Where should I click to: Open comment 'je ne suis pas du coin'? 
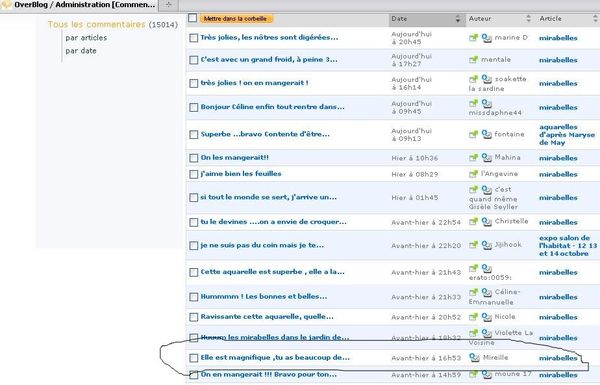click(x=262, y=245)
